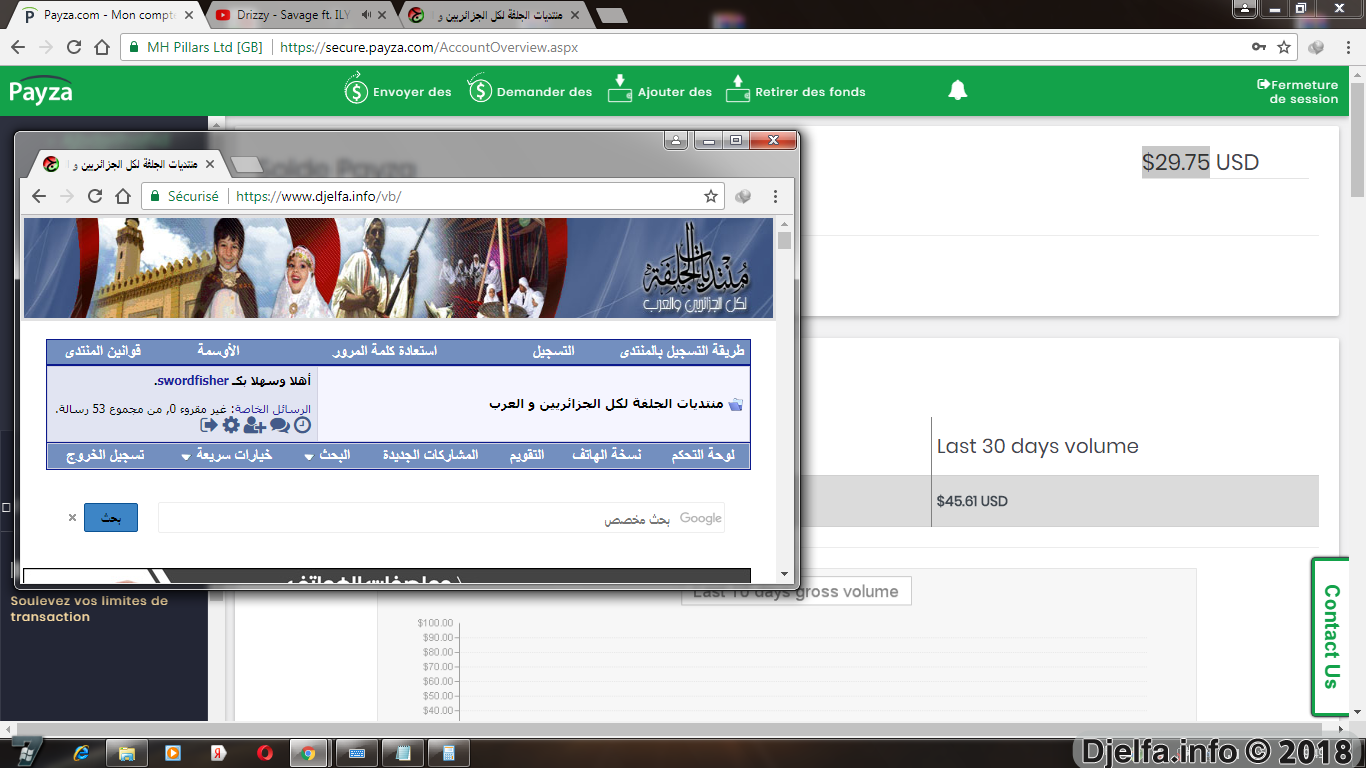The width and height of the screenshot is (1366, 768).
Task: Open Calculator from taskbar
Action: [449, 752]
